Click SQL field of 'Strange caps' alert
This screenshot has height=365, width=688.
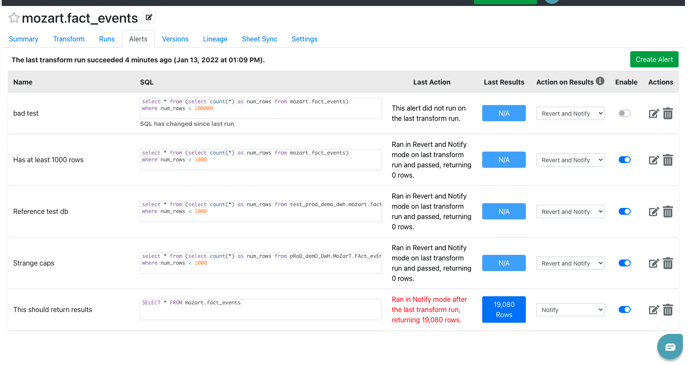pyautogui.click(x=261, y=263)
